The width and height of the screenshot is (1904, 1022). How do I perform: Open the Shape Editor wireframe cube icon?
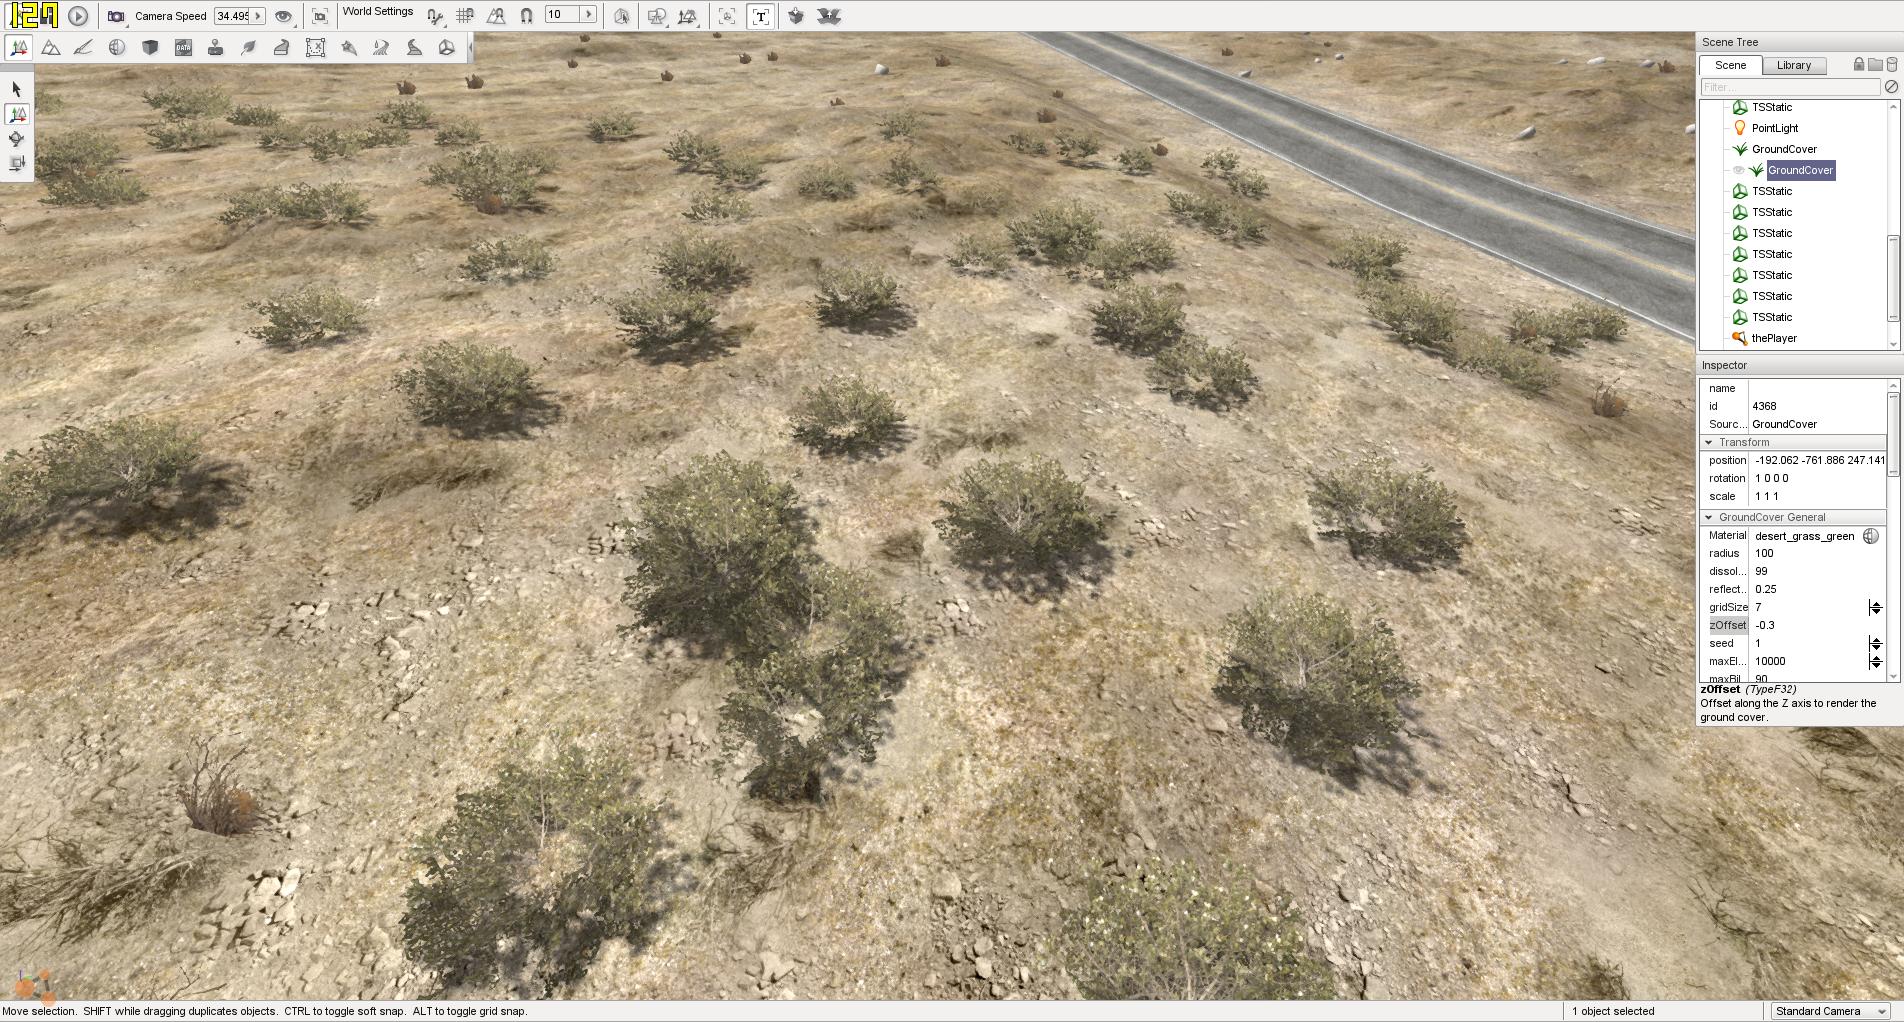tap(447, 47)
